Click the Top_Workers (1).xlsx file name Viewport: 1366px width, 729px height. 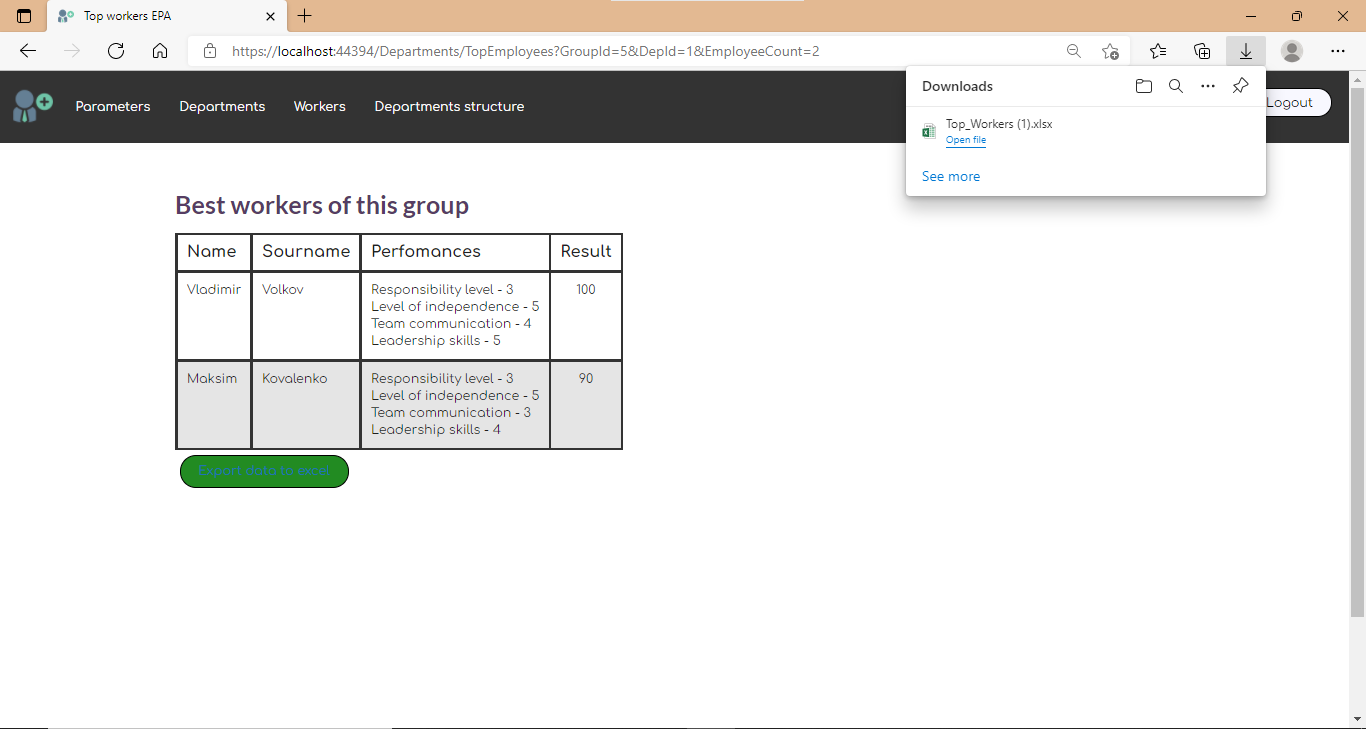point(999,124)
